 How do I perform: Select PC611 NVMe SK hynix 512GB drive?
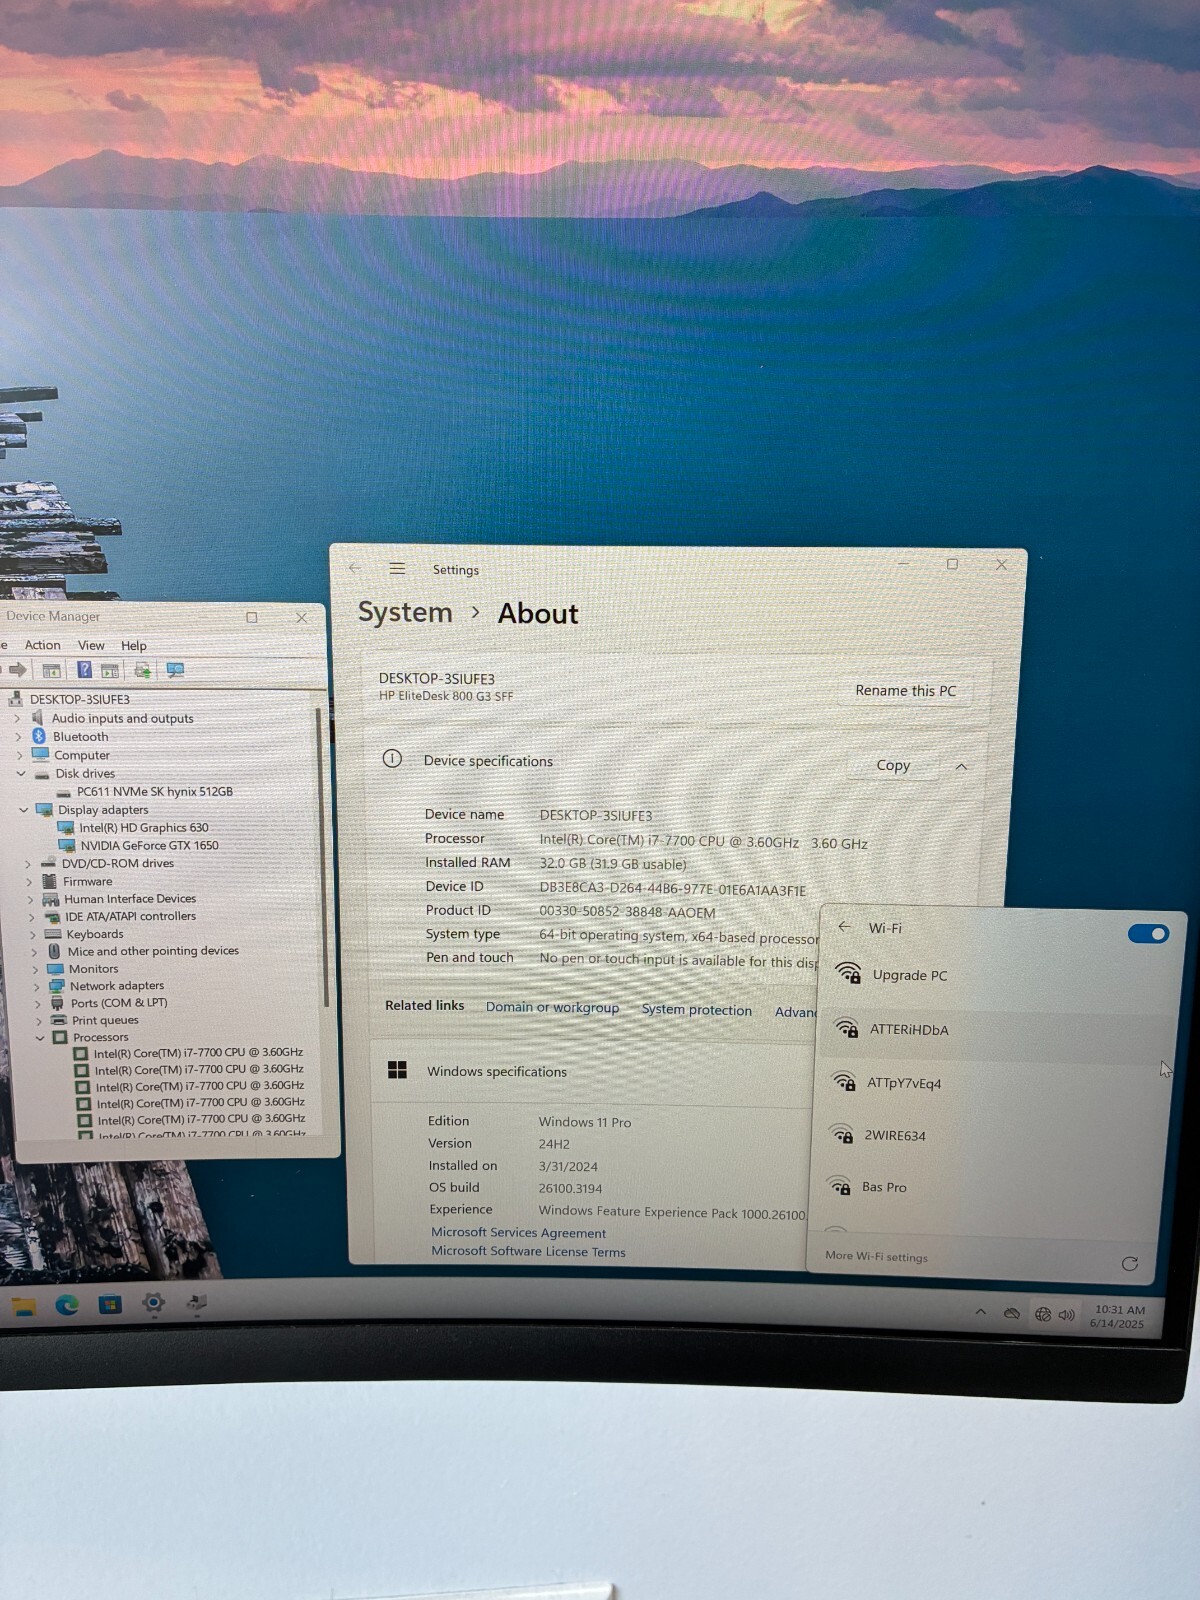tap(154, 791)
